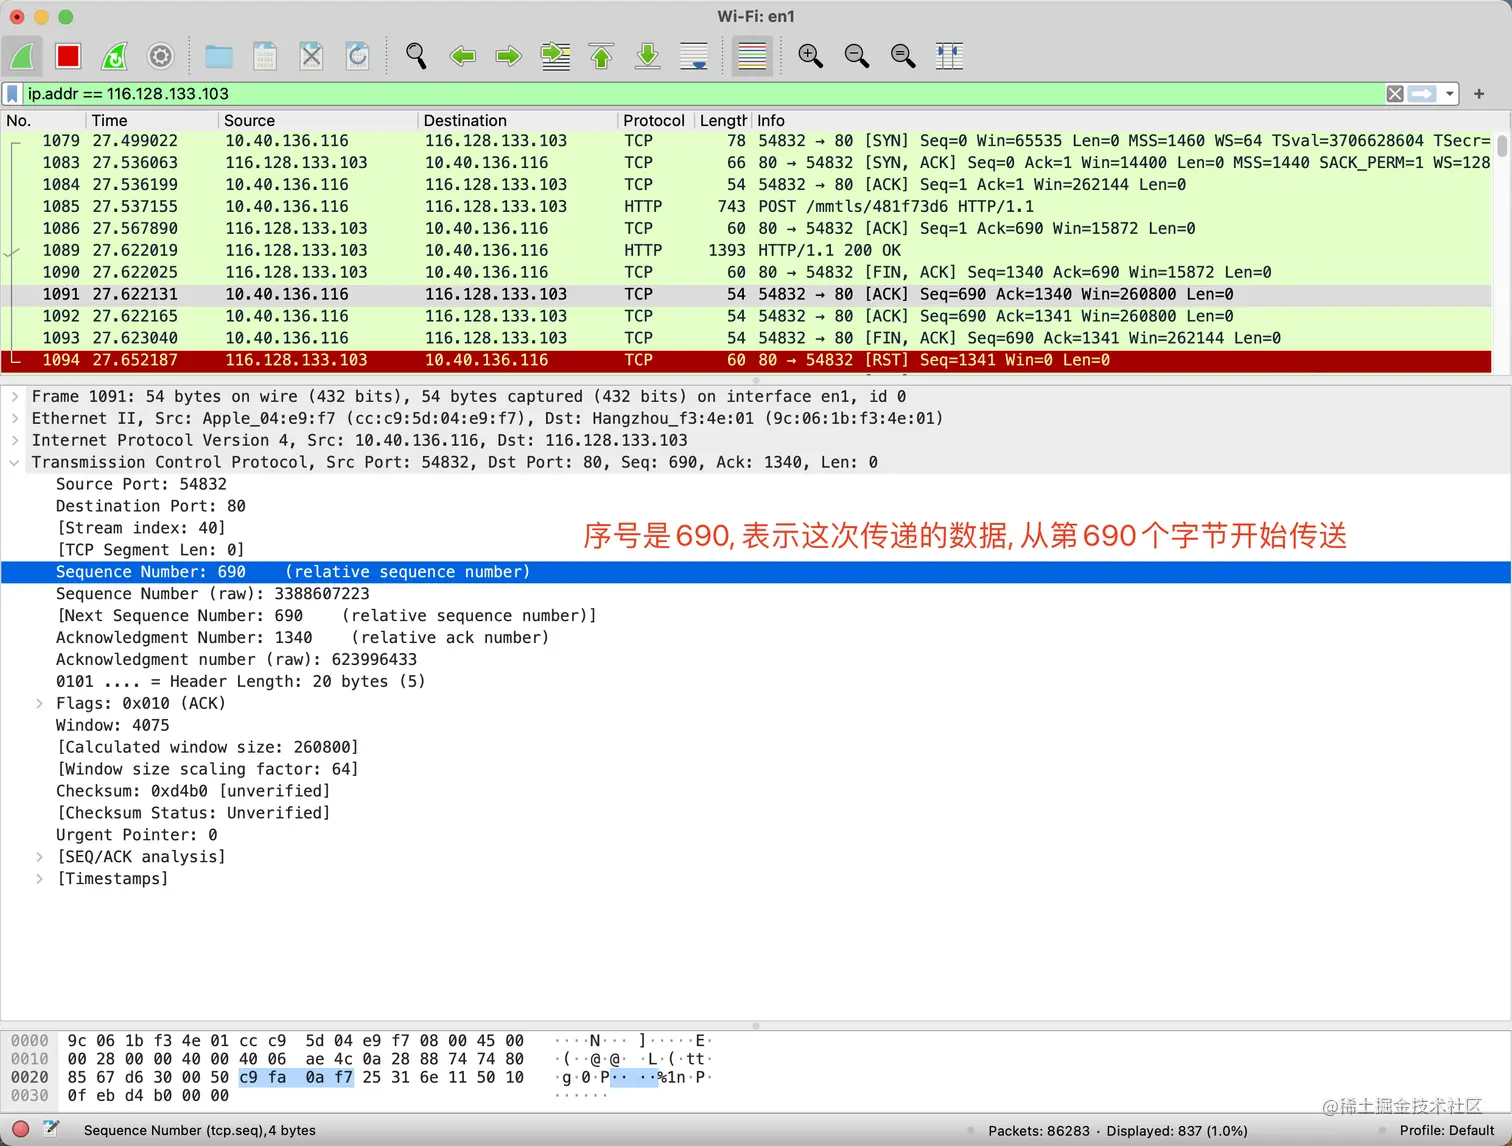This screenshot has height=1146, width=1512.
Task: Open display filter bookmark icon
Action: pos(12,94)
